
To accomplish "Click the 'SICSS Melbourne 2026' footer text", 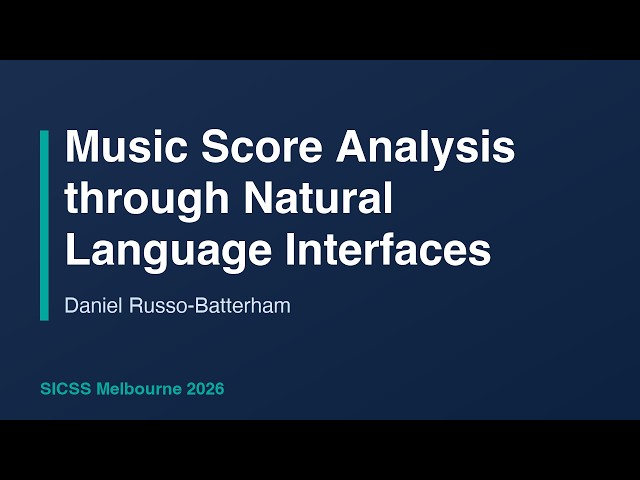I will 132,389.
